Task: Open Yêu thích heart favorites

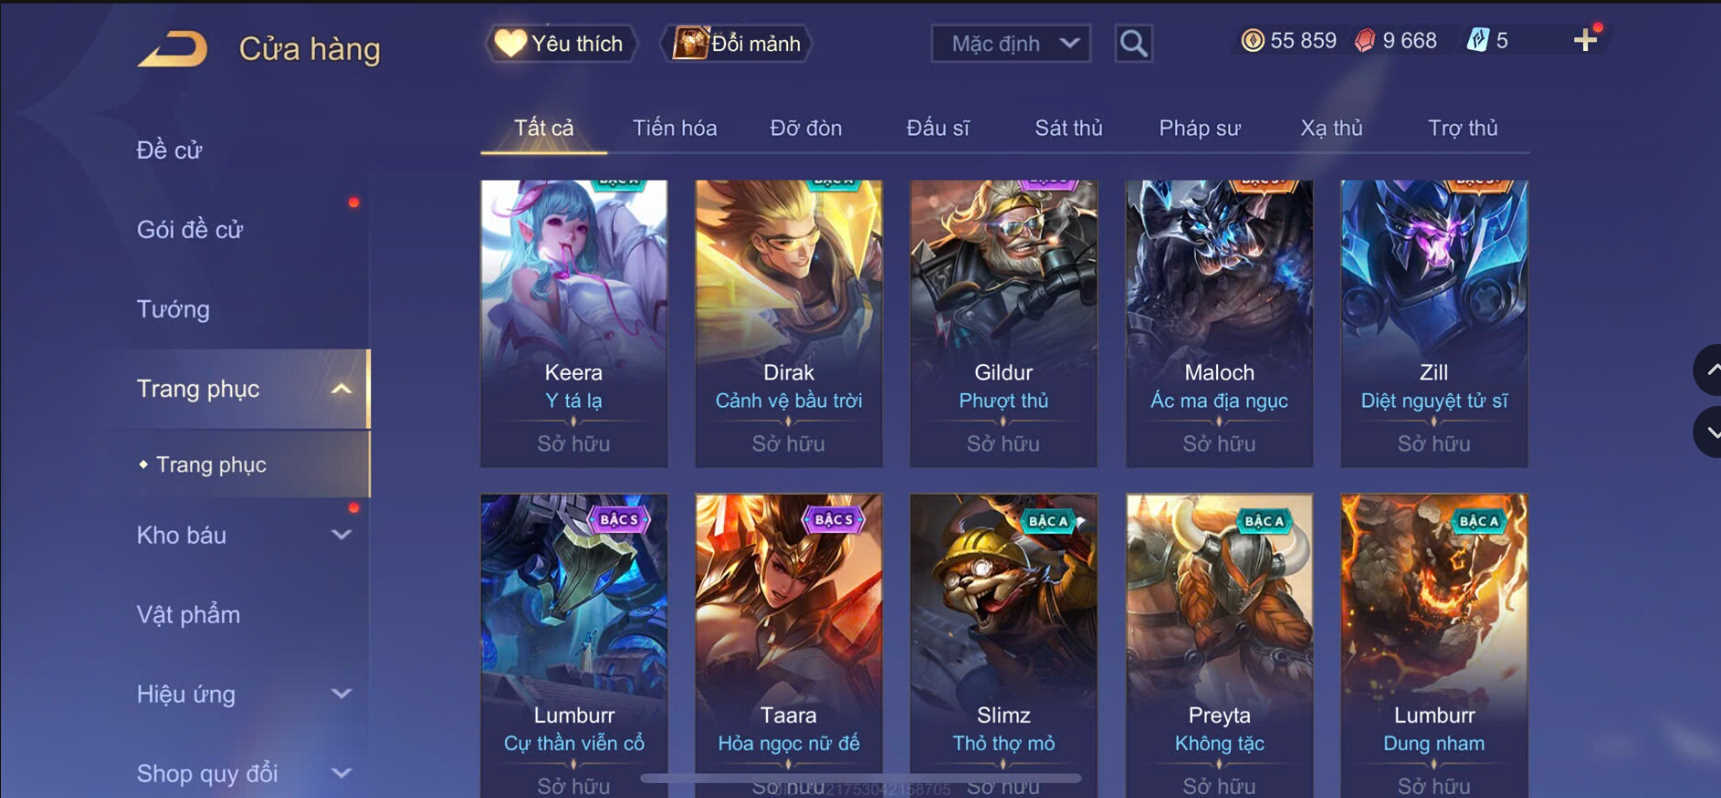Action: pyautogui.click(x=560, y=43)
